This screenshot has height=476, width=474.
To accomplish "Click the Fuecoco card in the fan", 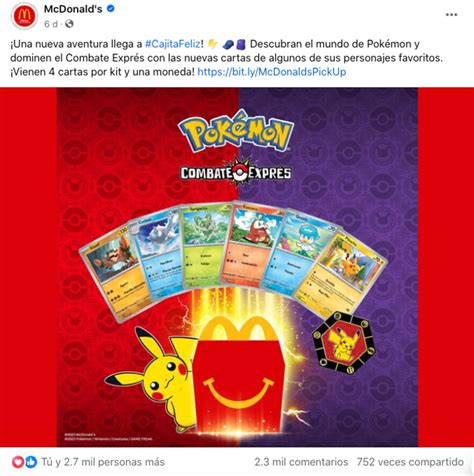I will [253, 243].
